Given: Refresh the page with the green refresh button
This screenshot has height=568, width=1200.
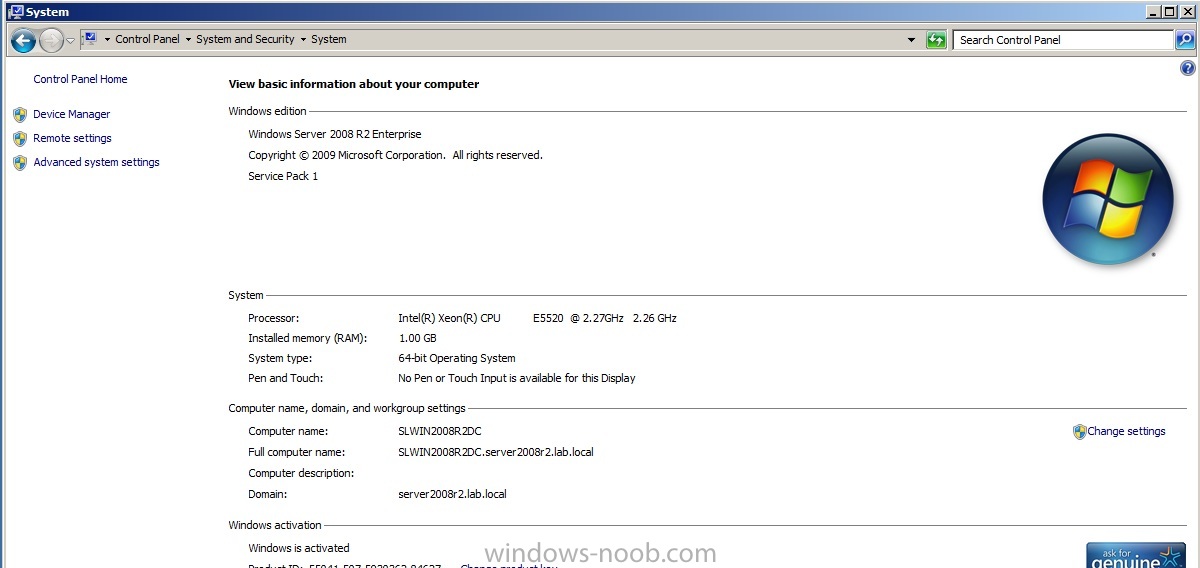Looking at the screenshot, I should 936,40.
